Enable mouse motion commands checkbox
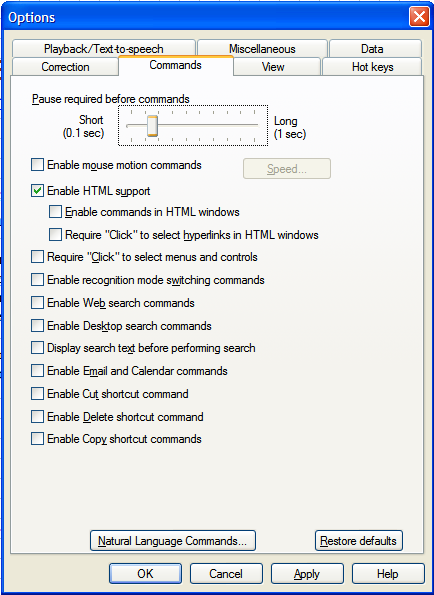Image resolution: width=434 pixels, height=595 pixels. (x=37, y=165)
